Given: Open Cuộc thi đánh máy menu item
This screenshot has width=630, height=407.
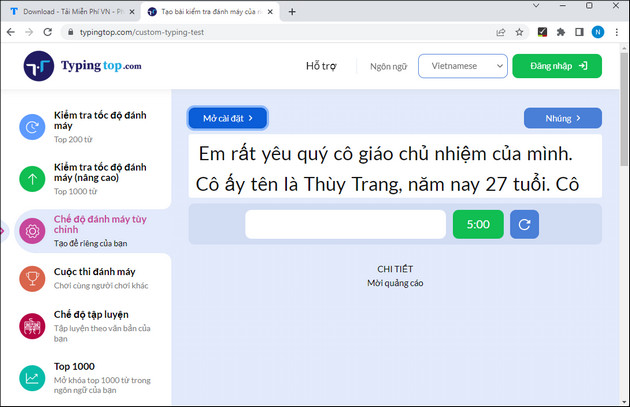Looking at the screenshot, I should (94, 272).
